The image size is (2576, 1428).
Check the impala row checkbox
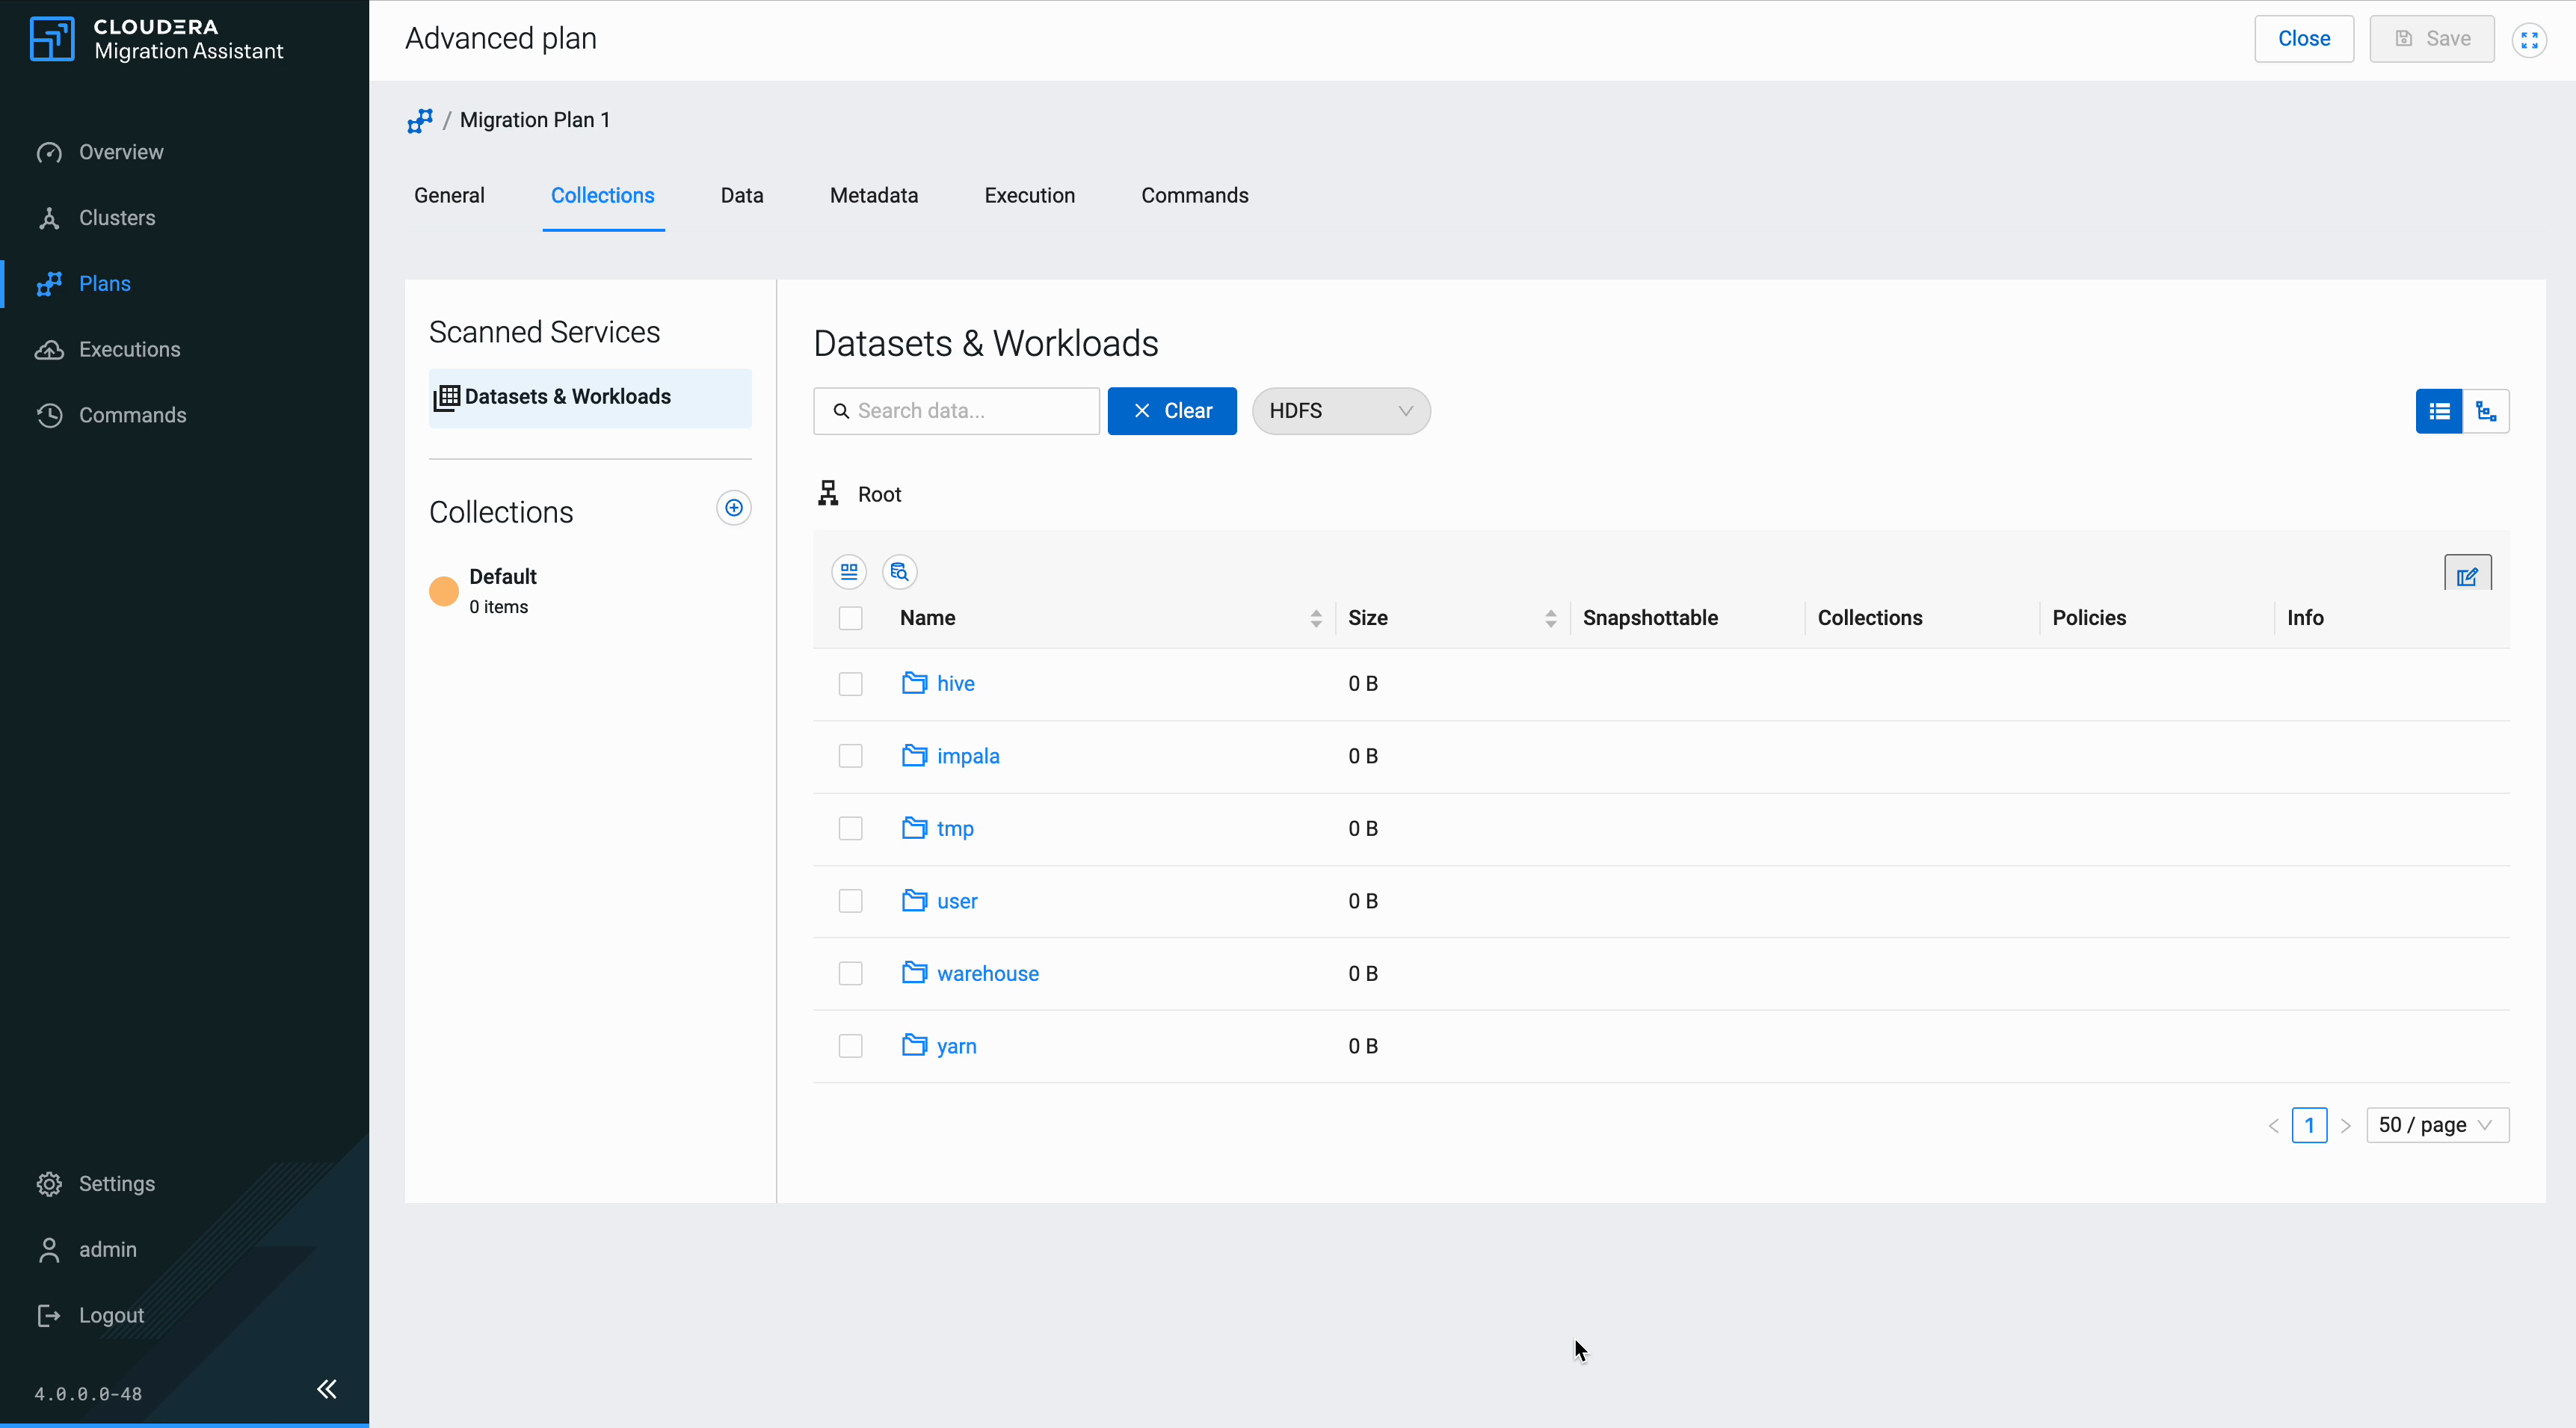(850, 757)
